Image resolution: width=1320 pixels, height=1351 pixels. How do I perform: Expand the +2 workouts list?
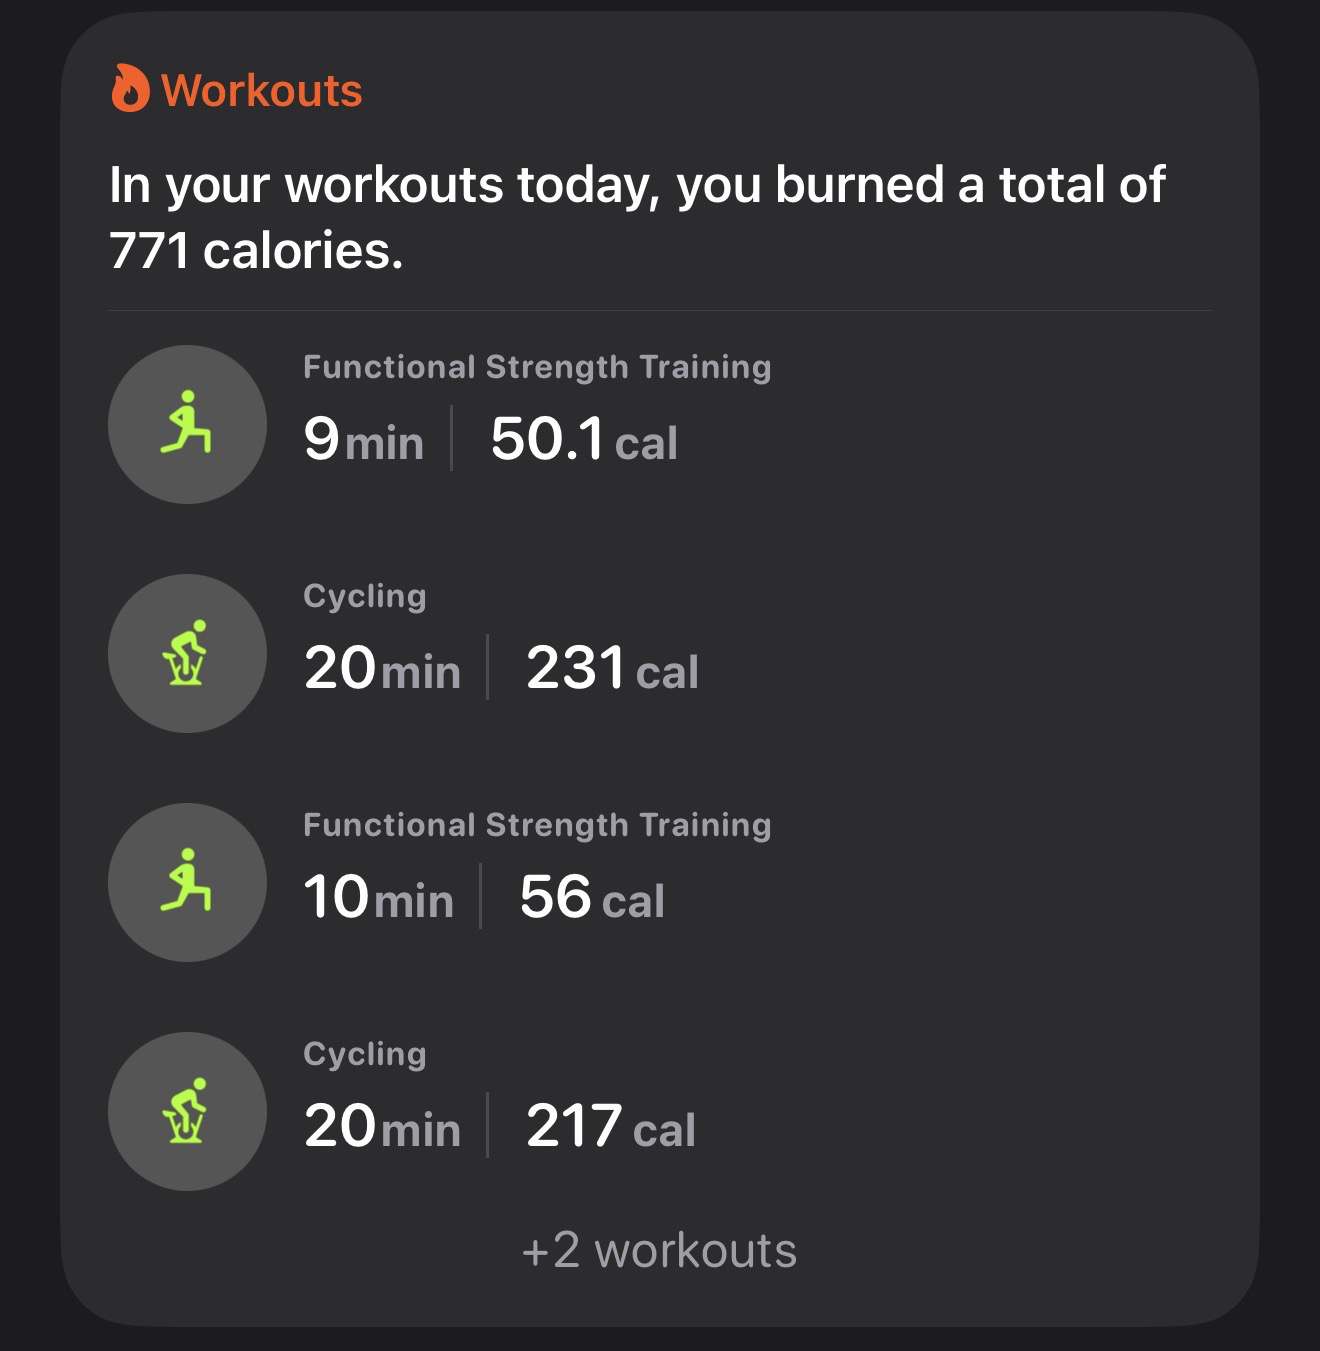(659, 1250)
